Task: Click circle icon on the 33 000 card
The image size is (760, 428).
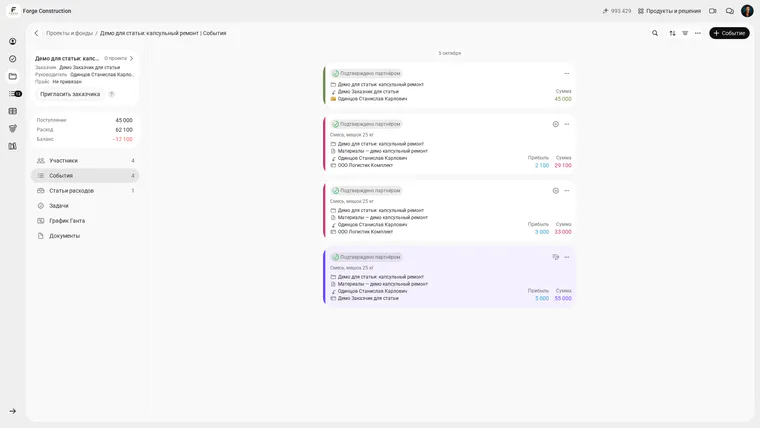Action: point(555,190)
